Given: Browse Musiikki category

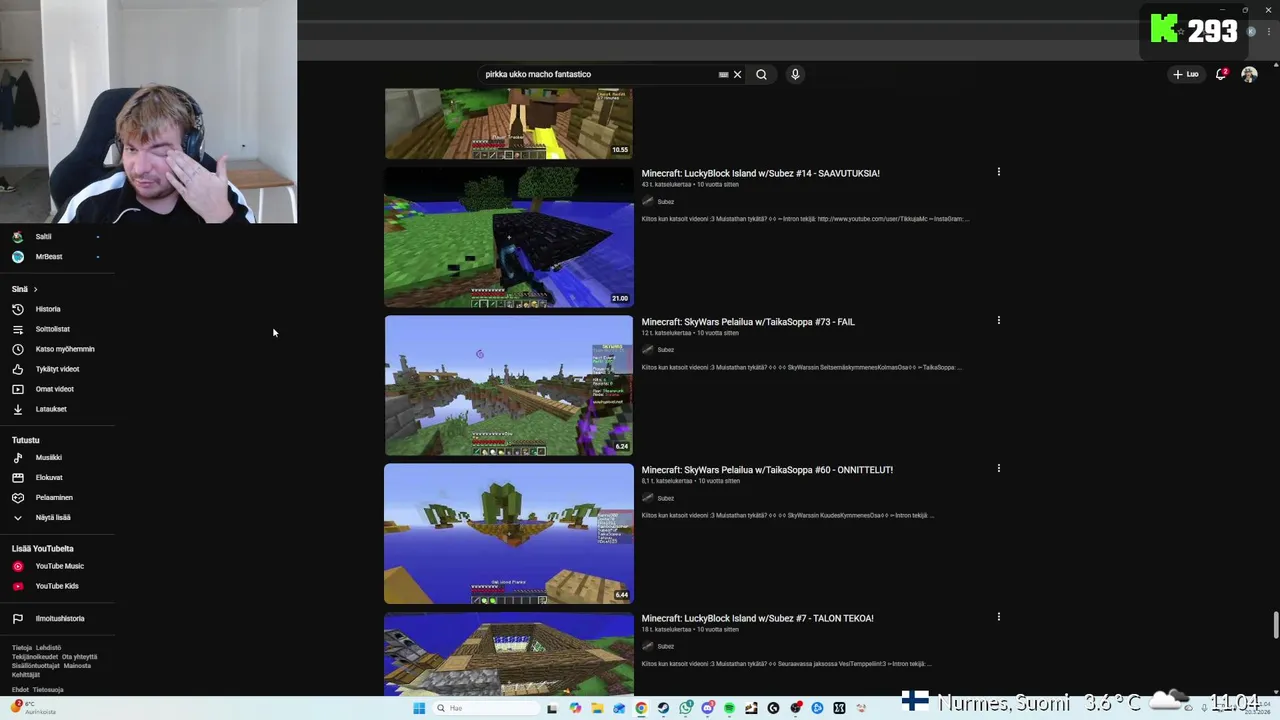Looking at the screenshot, I should point(48,458).
